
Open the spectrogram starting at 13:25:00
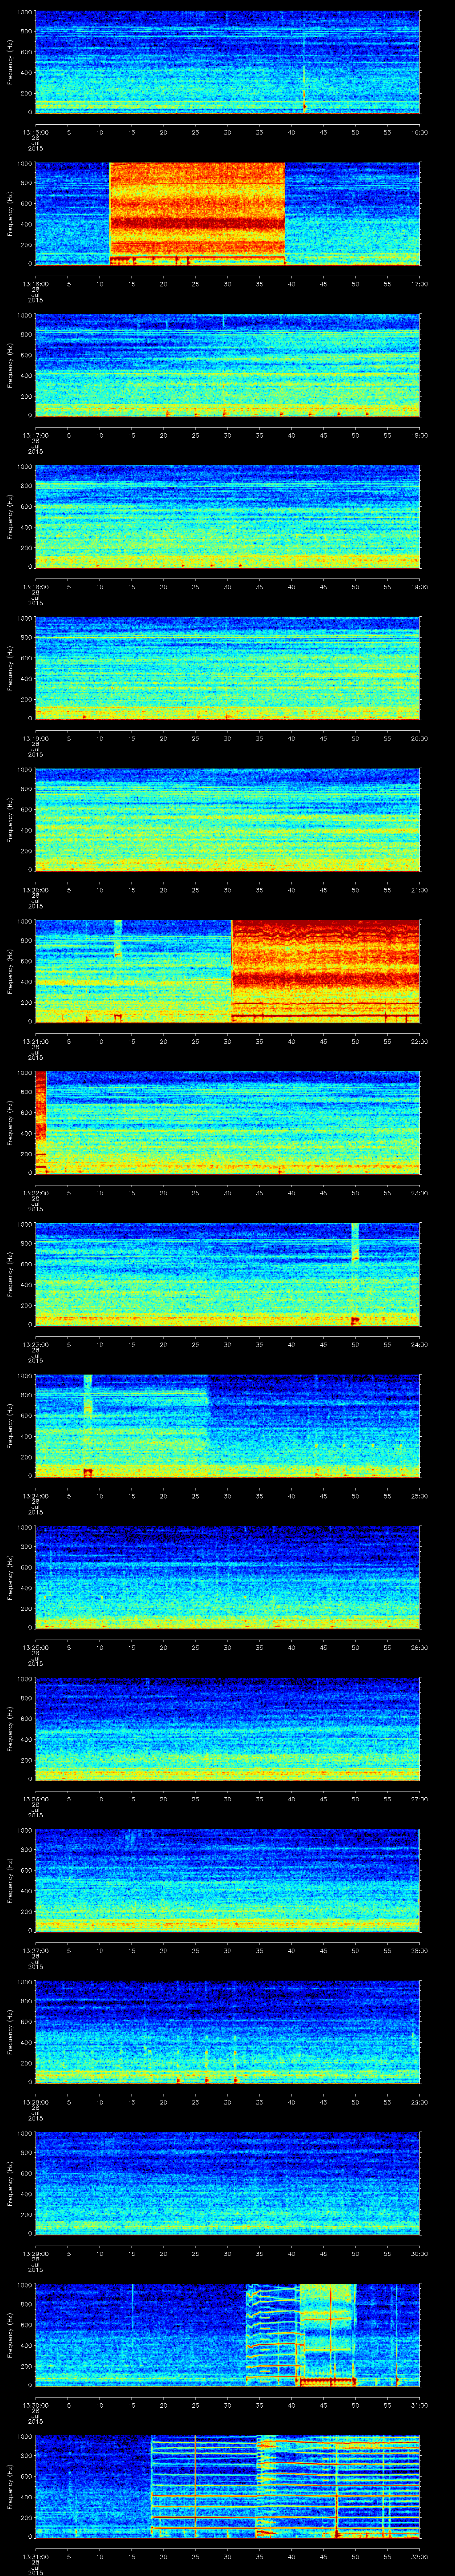(227, 1578)
